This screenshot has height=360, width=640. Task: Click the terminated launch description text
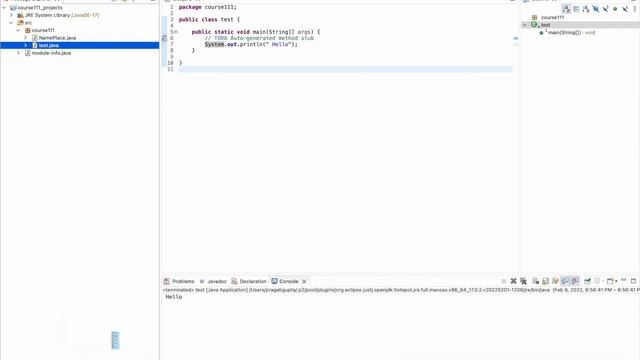tap(401, 290)
